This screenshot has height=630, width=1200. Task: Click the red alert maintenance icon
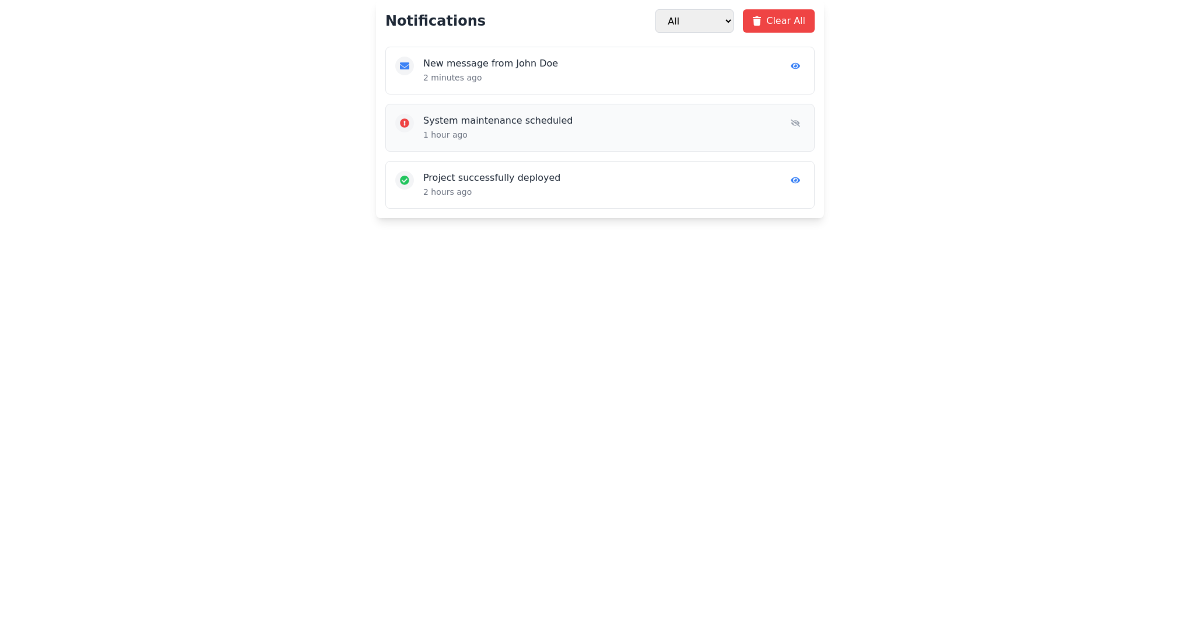click(x=404, y=123)
